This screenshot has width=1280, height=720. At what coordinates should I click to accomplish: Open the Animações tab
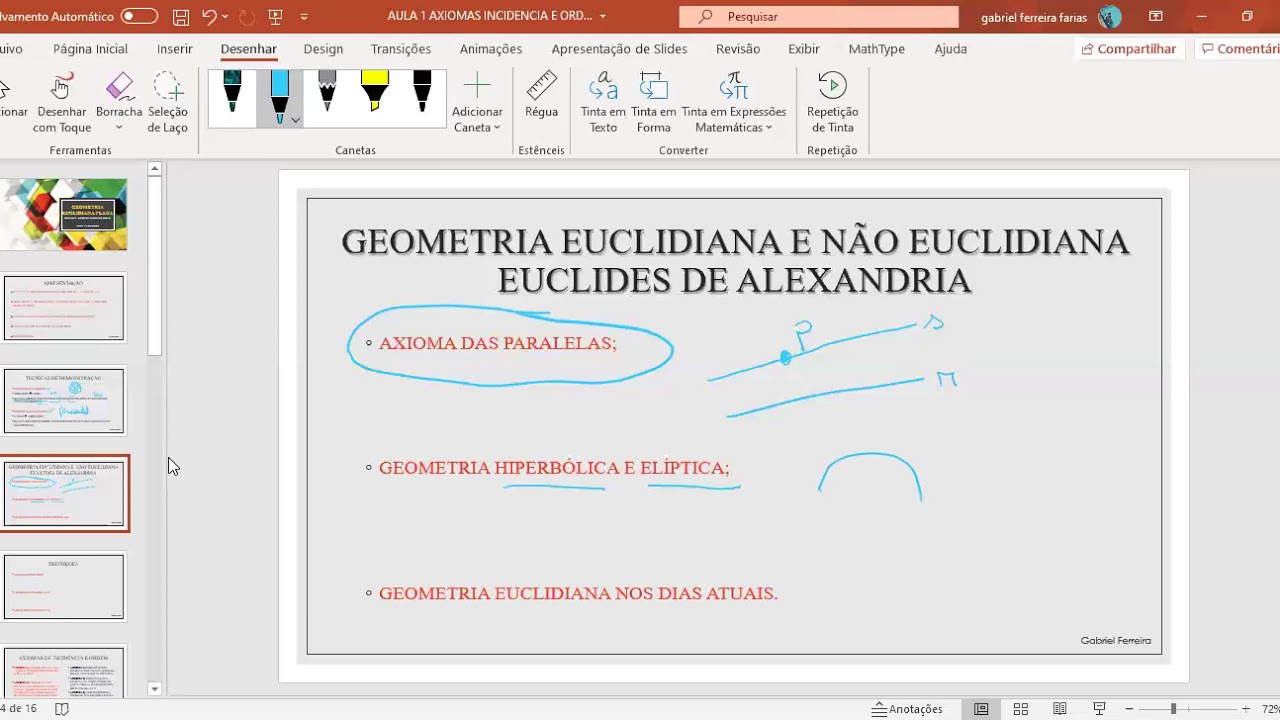(x=491, y=49)
